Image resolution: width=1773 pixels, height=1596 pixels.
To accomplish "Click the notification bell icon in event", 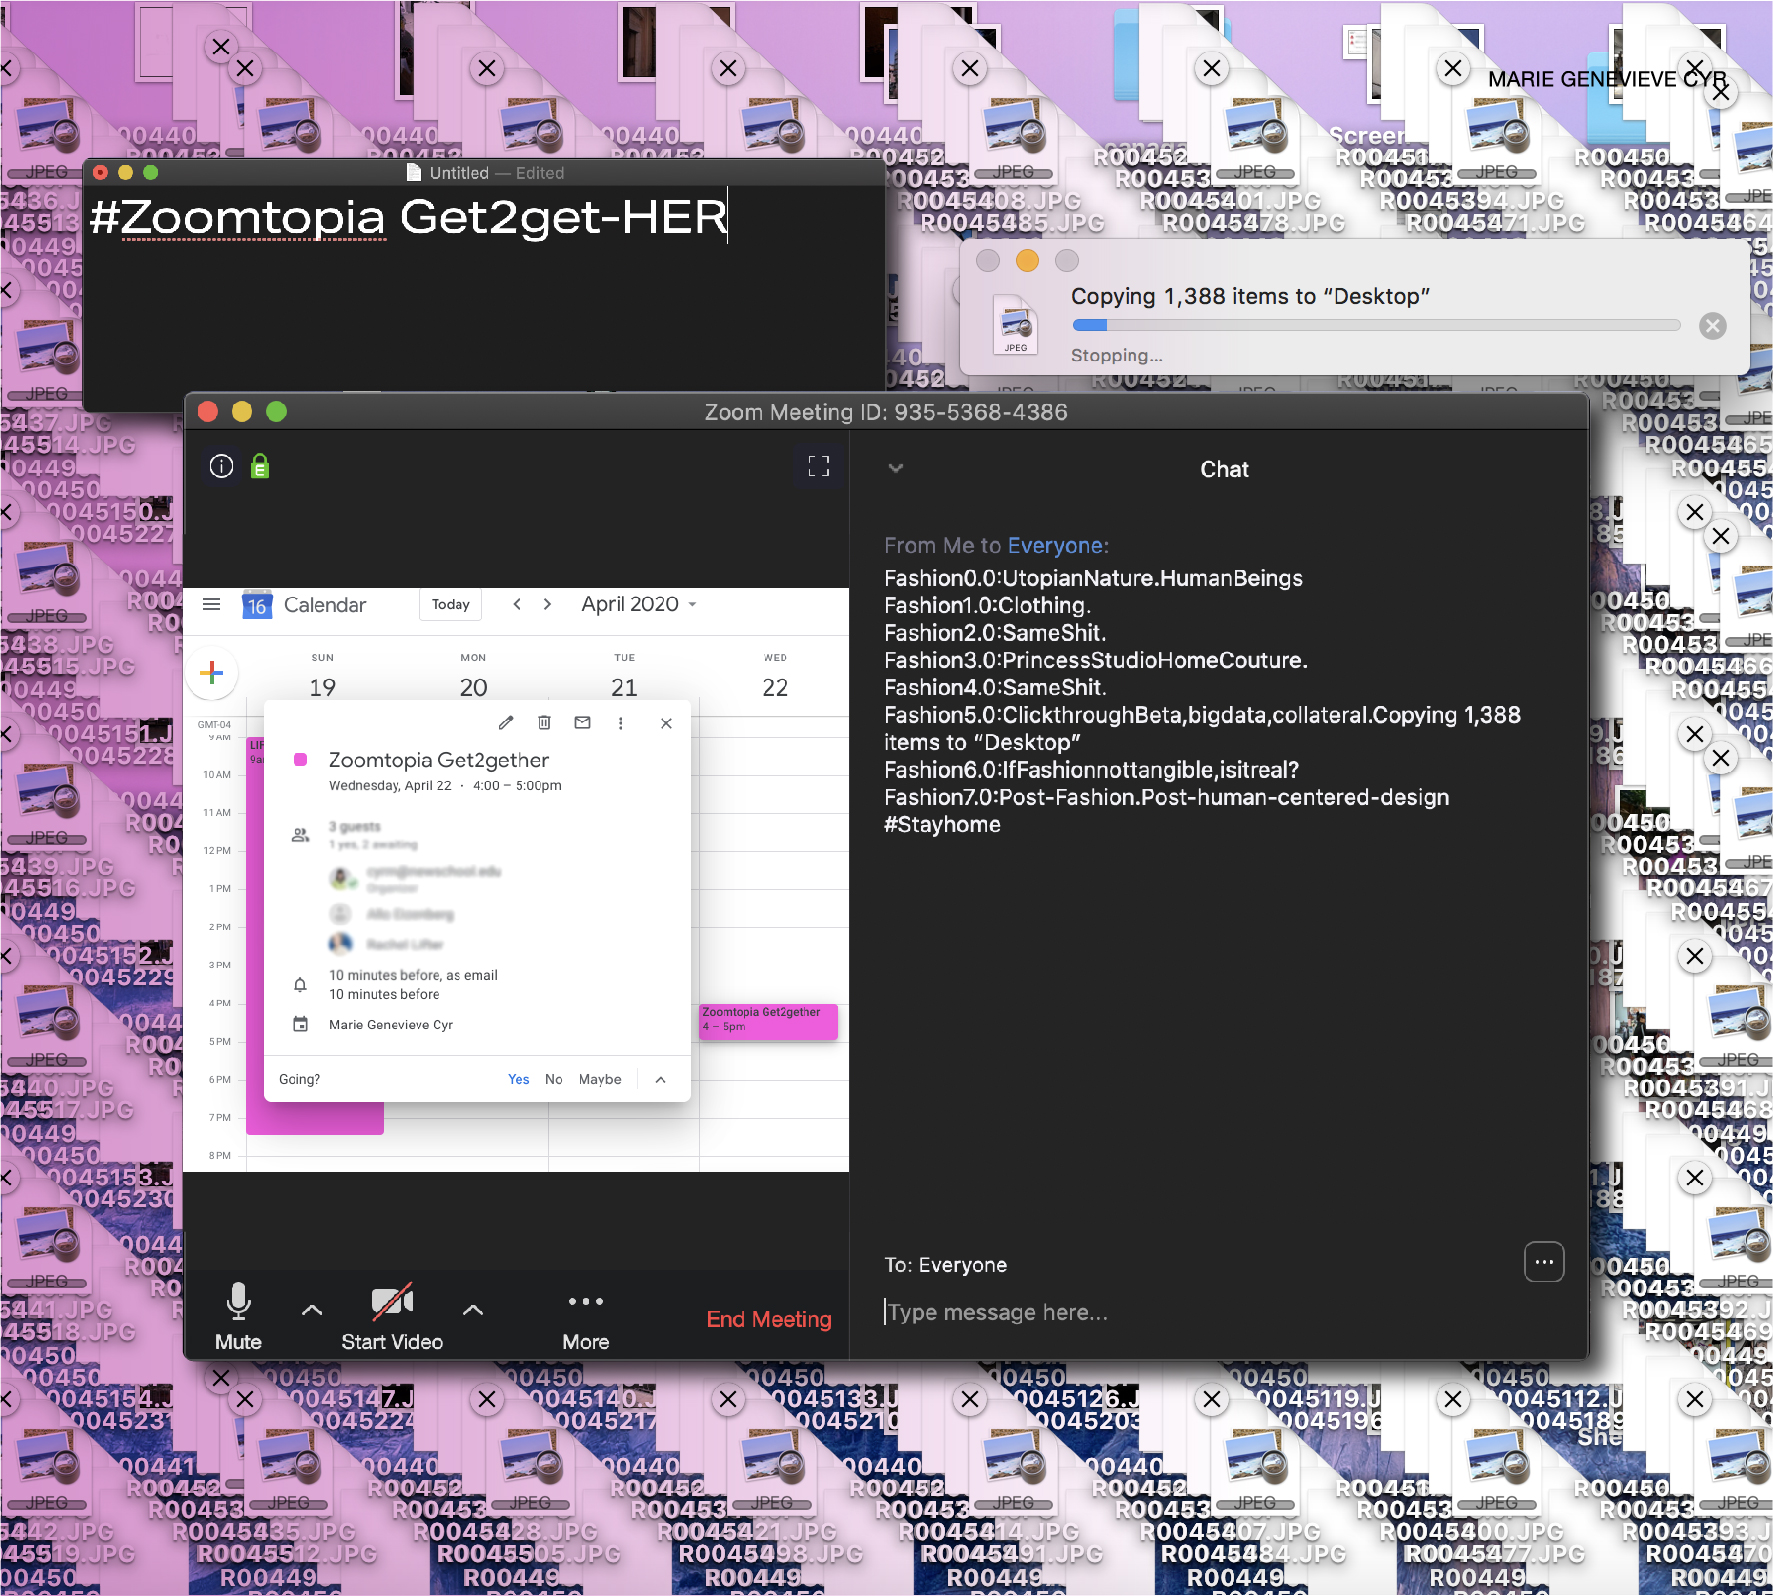I will (x=300, y=985).
